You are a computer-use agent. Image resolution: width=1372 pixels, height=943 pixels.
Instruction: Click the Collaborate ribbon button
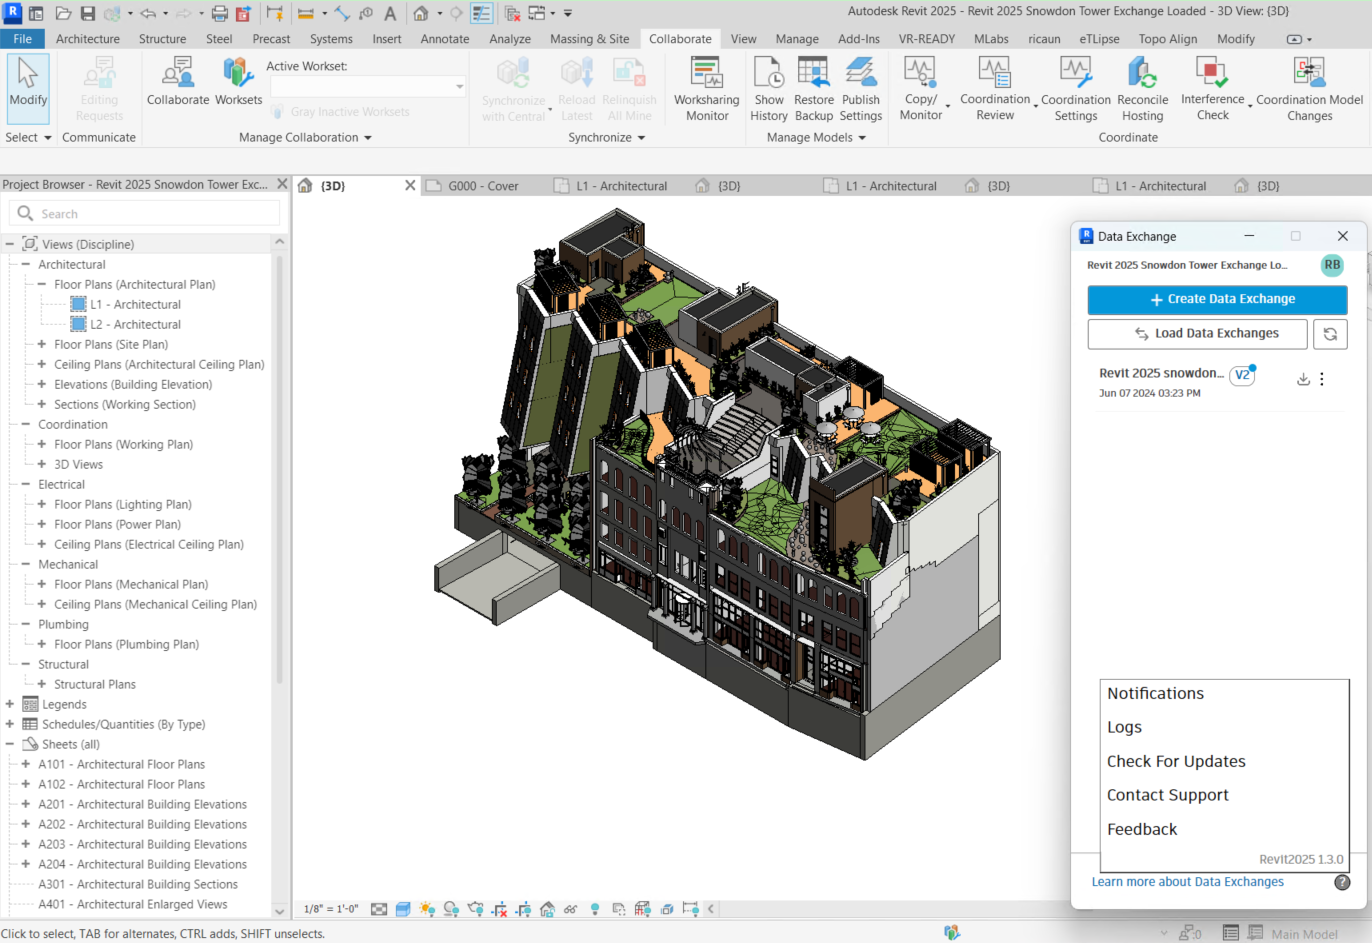tap(178, 74)
